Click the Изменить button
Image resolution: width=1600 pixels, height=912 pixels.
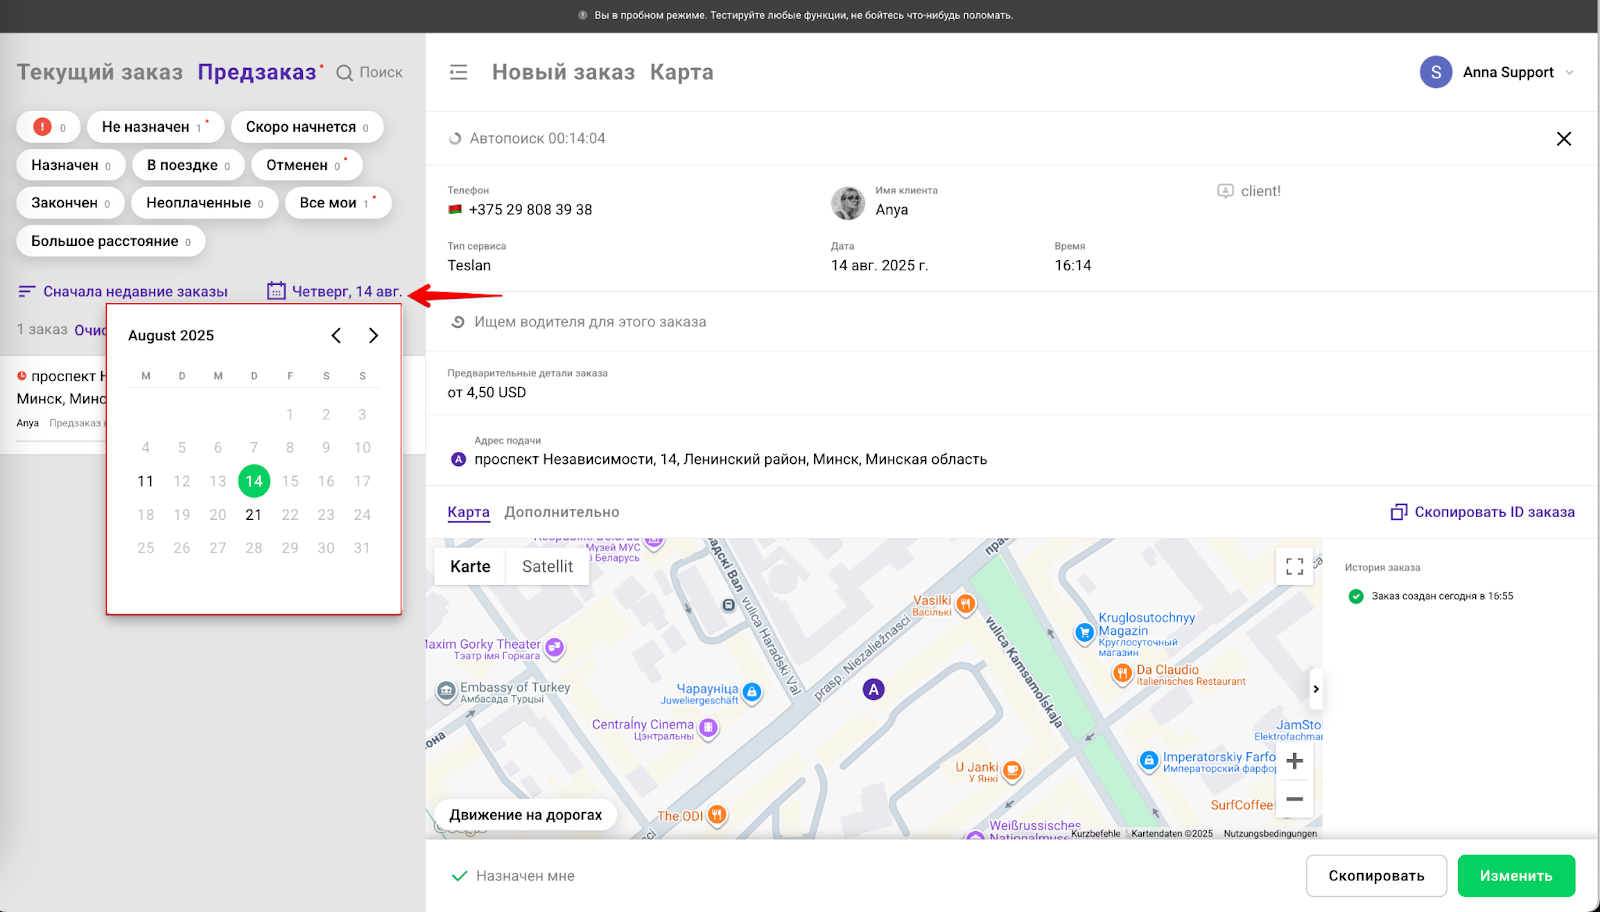(1516, 876)
